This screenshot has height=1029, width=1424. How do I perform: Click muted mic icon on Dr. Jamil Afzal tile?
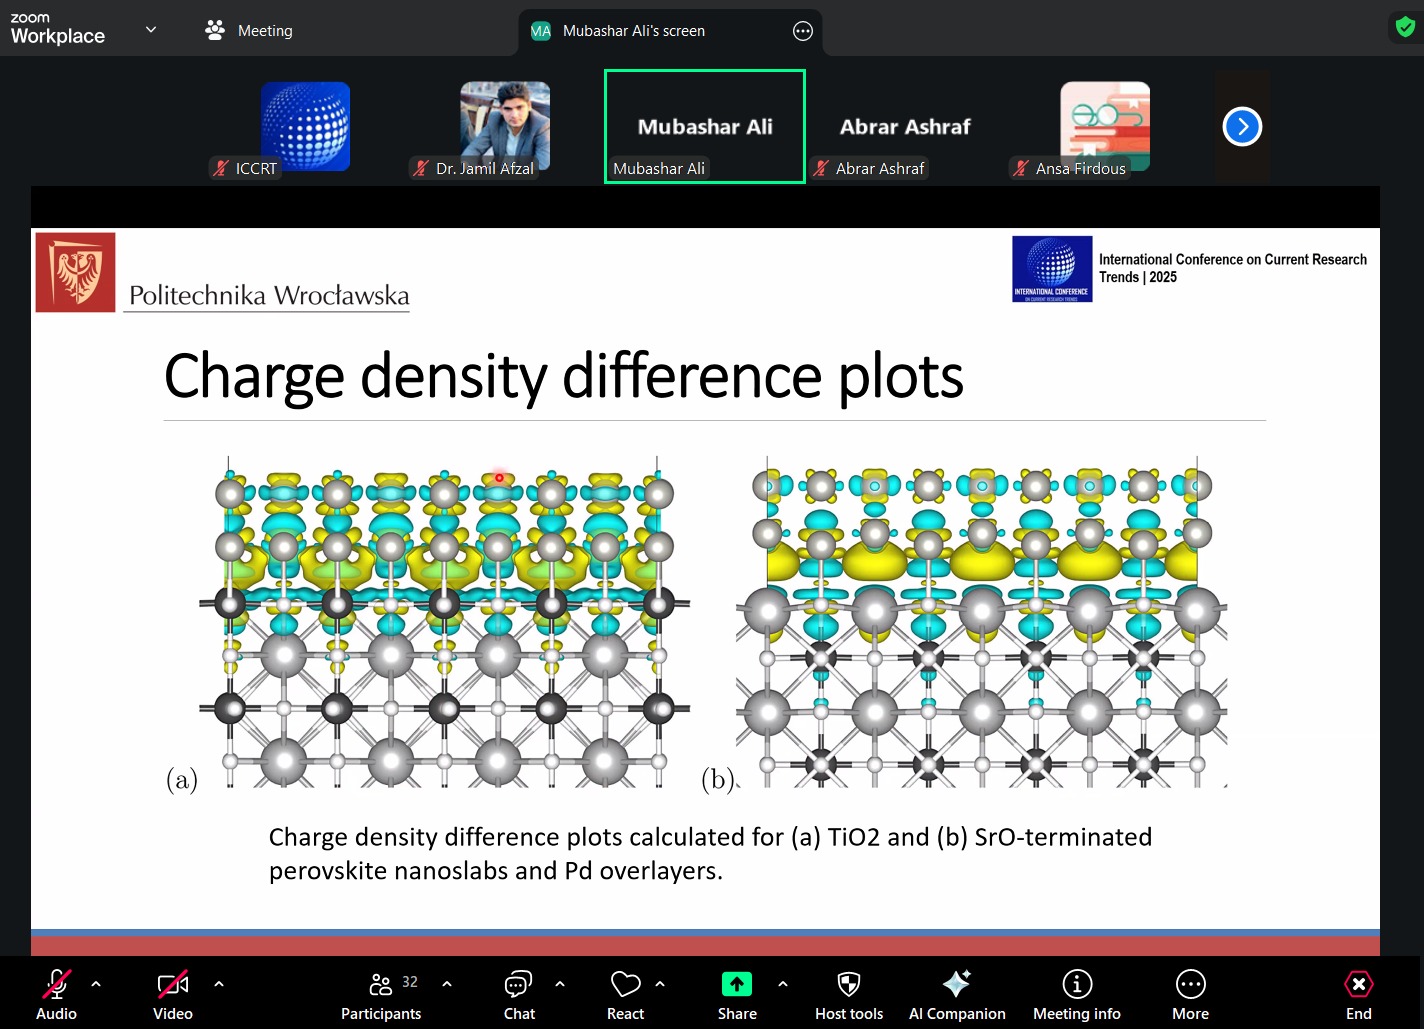coord(421,168)
